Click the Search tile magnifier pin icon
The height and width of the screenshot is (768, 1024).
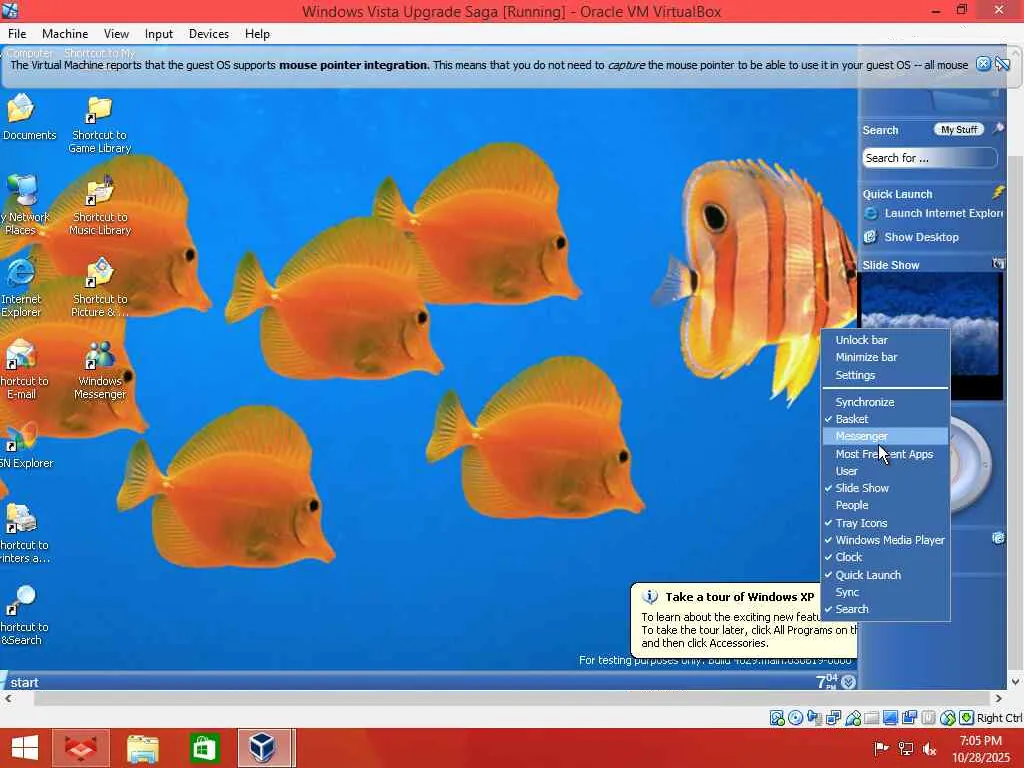click(x=998, y=129)
